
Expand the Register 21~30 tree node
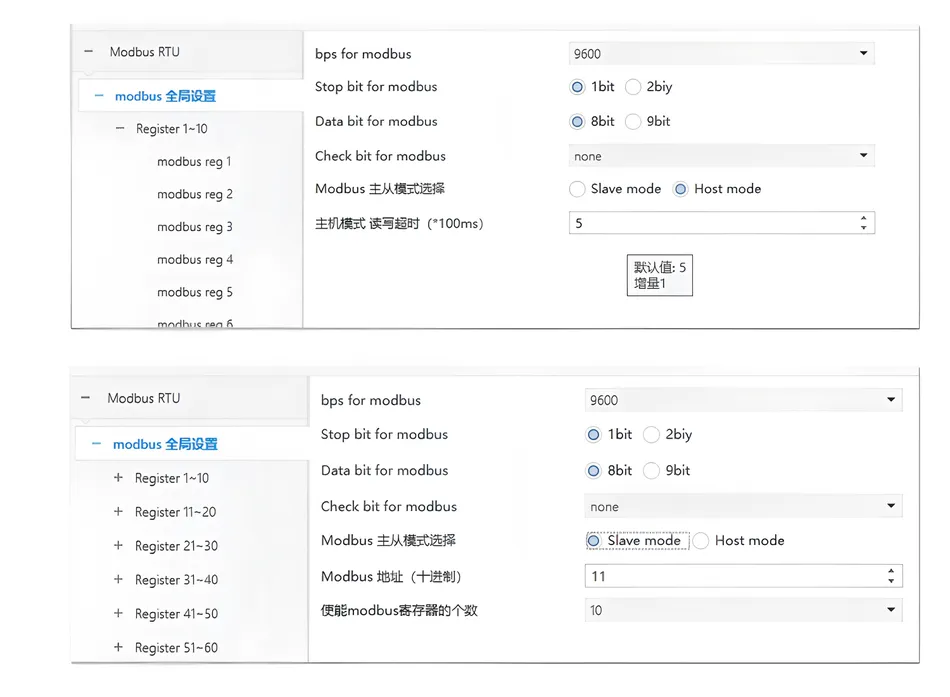[x=118, y=546]
